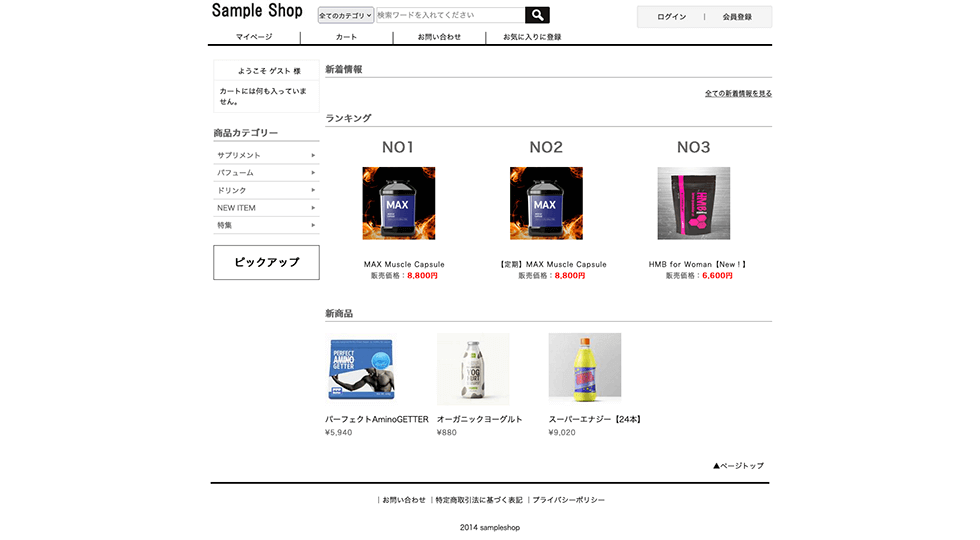
Task: Expand the ドリンク category arrow
Action: click(x=313, y=190)
